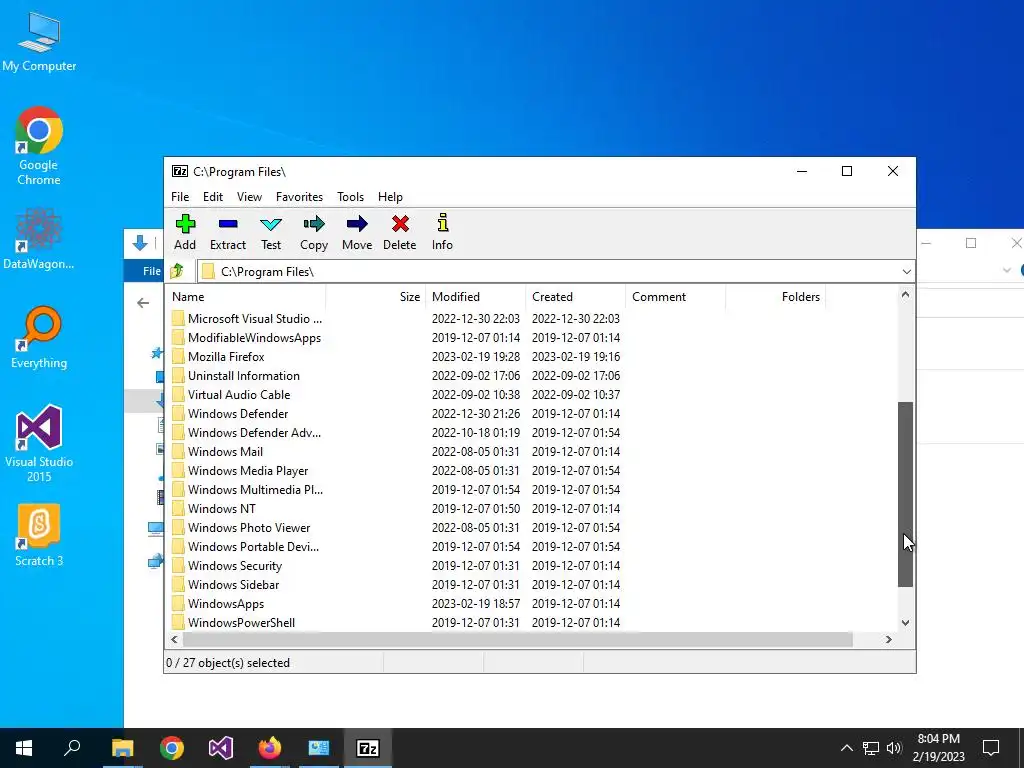Open File Explorer from the taskbar
1024x768 pixels.
[x=122, y=748]
